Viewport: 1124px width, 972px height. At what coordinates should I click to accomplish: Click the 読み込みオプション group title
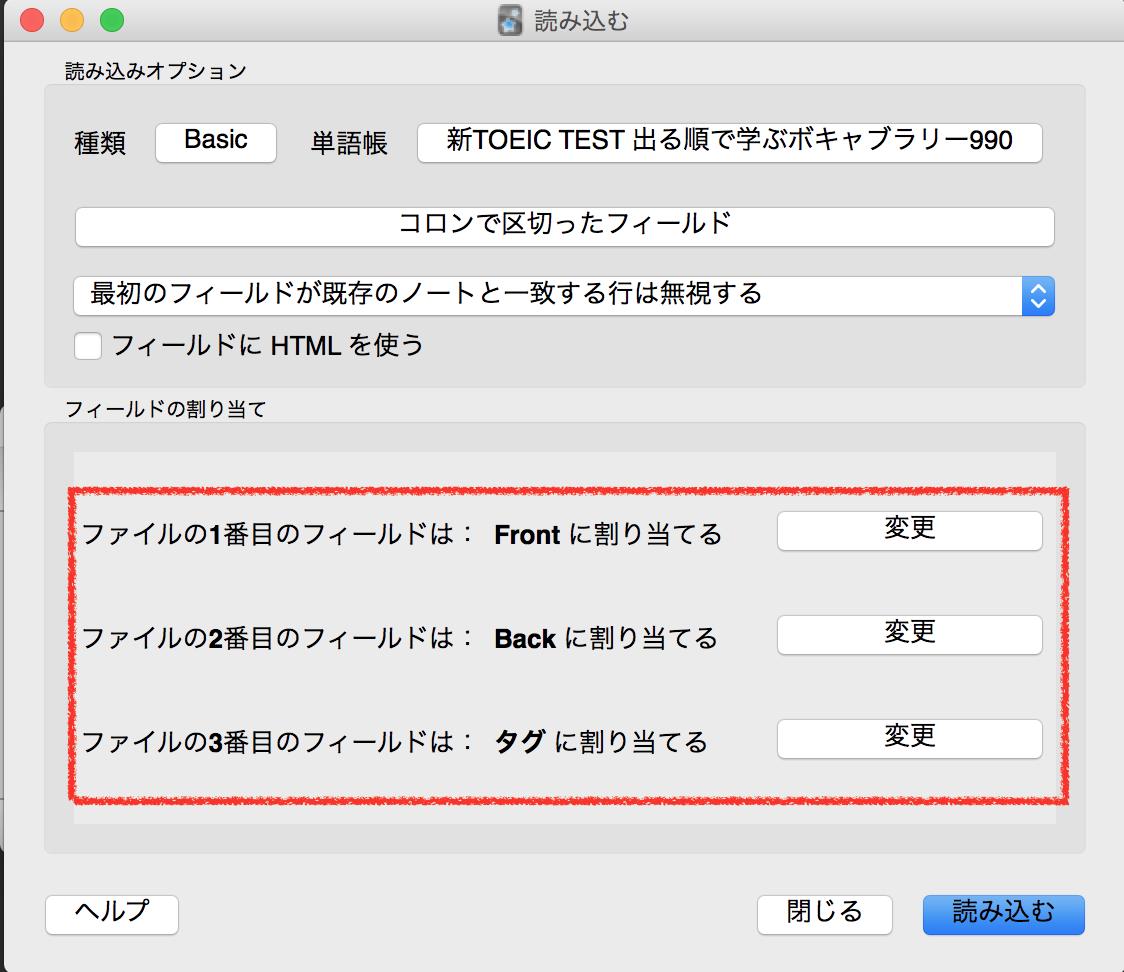click(156, 71)
